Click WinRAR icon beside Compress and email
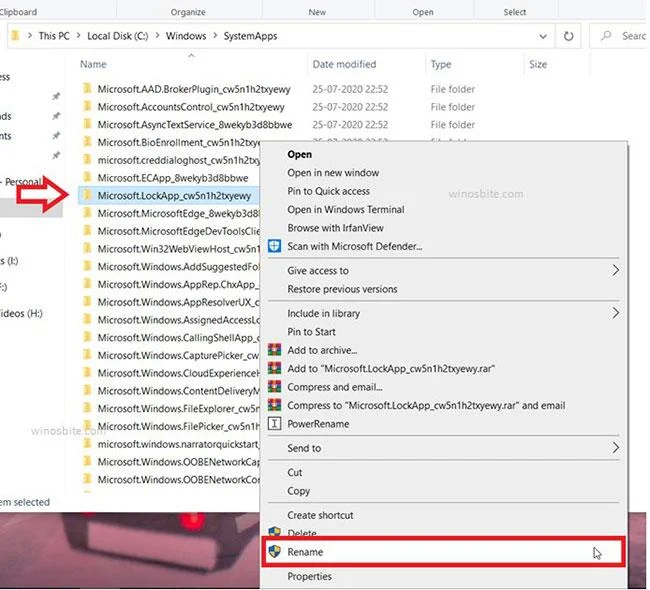The width and height of the screenshot is (650, 590). [274, 386]
